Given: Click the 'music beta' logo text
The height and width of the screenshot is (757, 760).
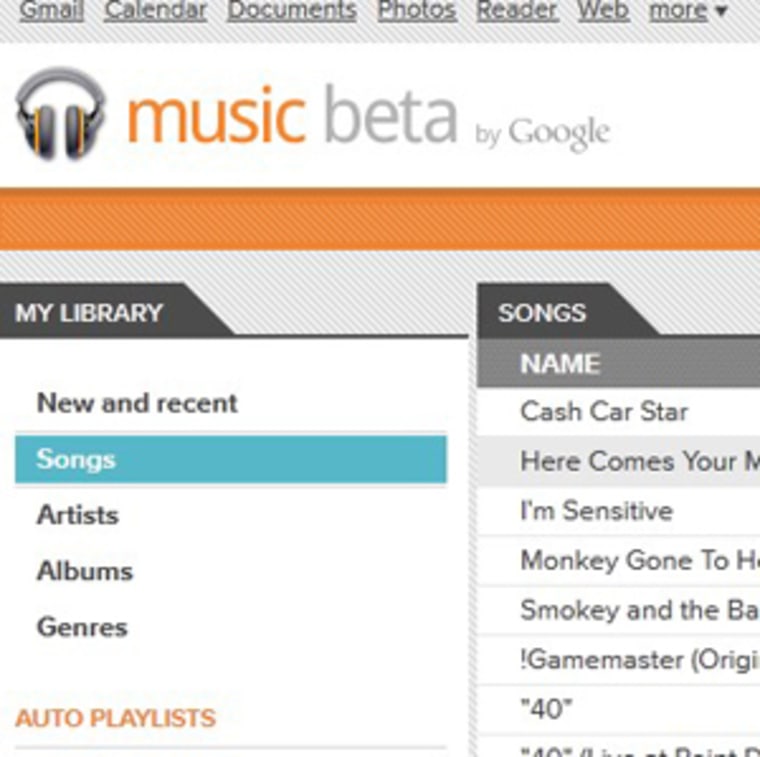Looking at the screenshot, I should tap(291, 116).
